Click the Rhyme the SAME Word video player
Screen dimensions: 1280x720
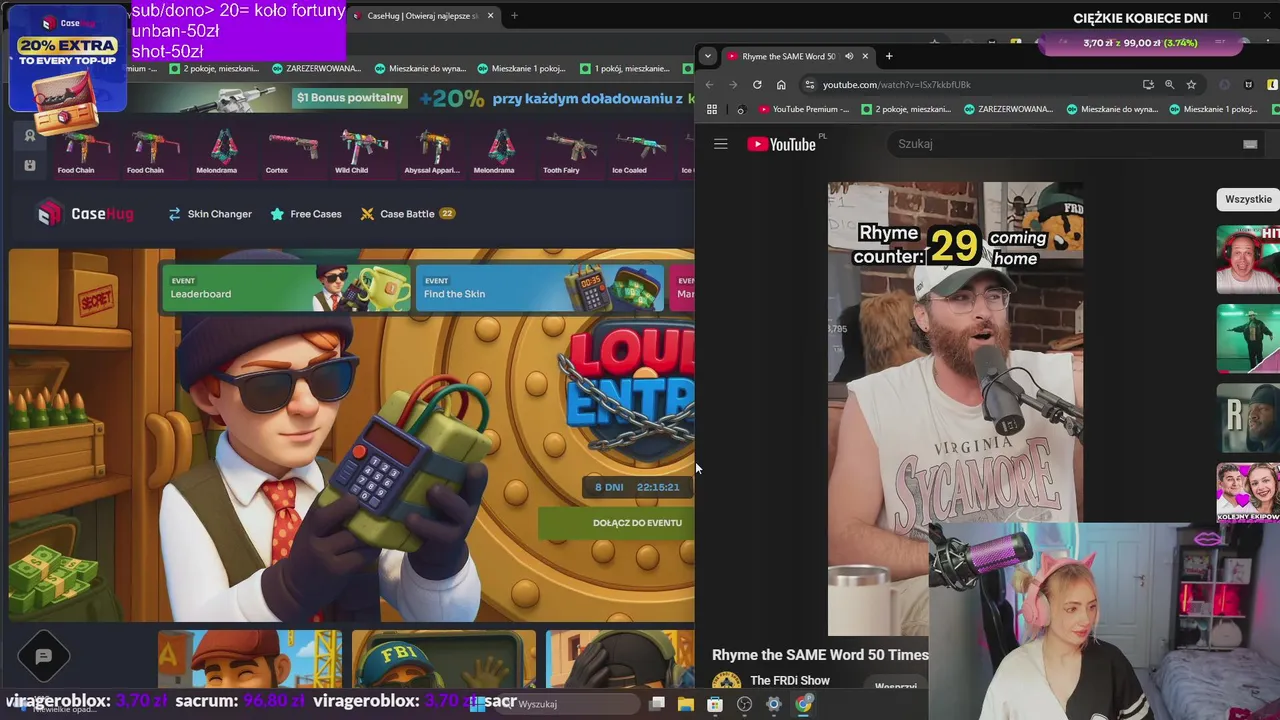tap(955, 408)
